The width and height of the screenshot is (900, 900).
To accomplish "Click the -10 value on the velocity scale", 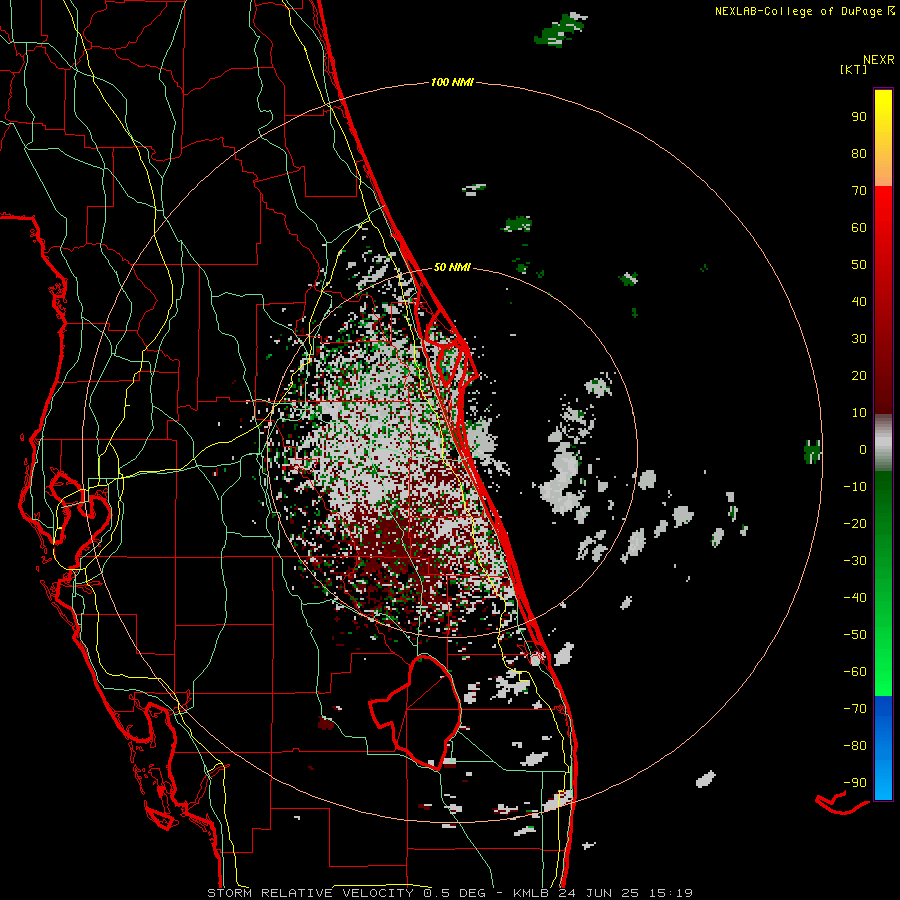I will [x=855, y=487].
